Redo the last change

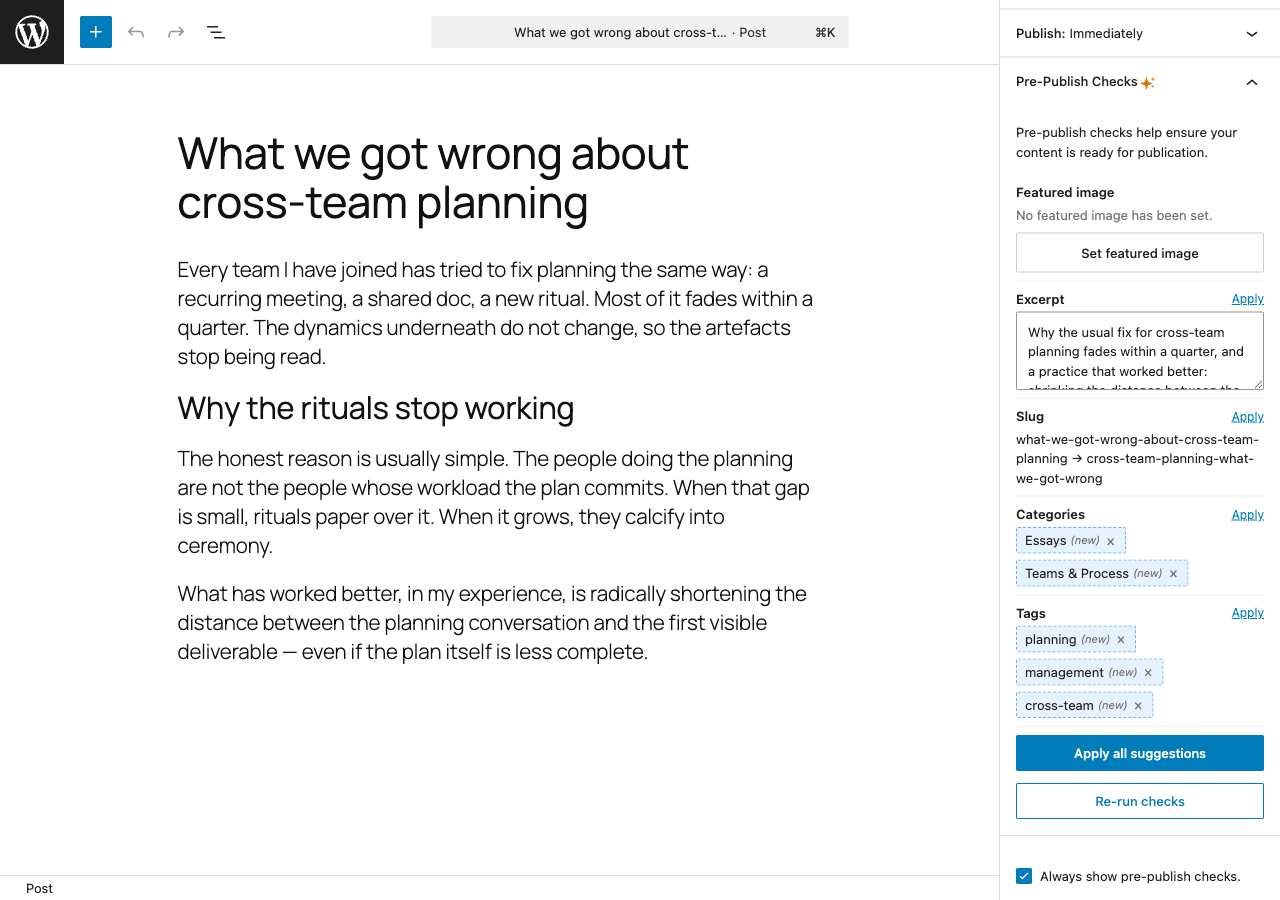(175, 31)
